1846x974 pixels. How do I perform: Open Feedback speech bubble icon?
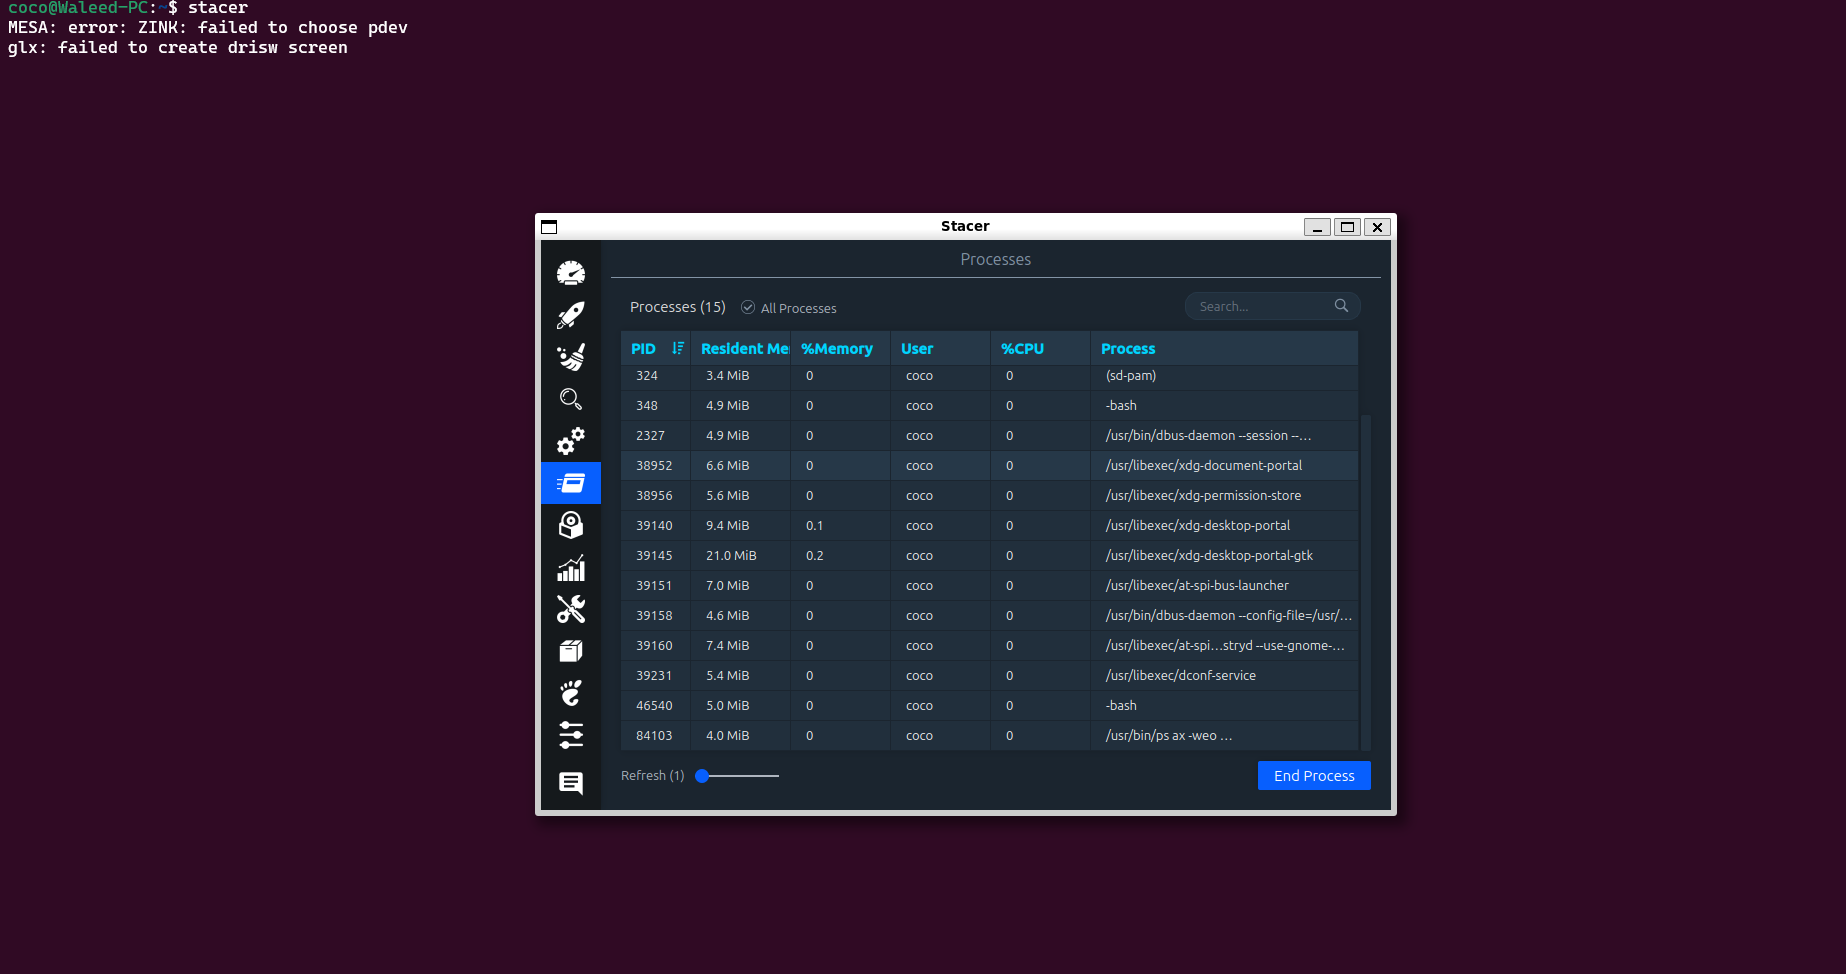(571, 782)
